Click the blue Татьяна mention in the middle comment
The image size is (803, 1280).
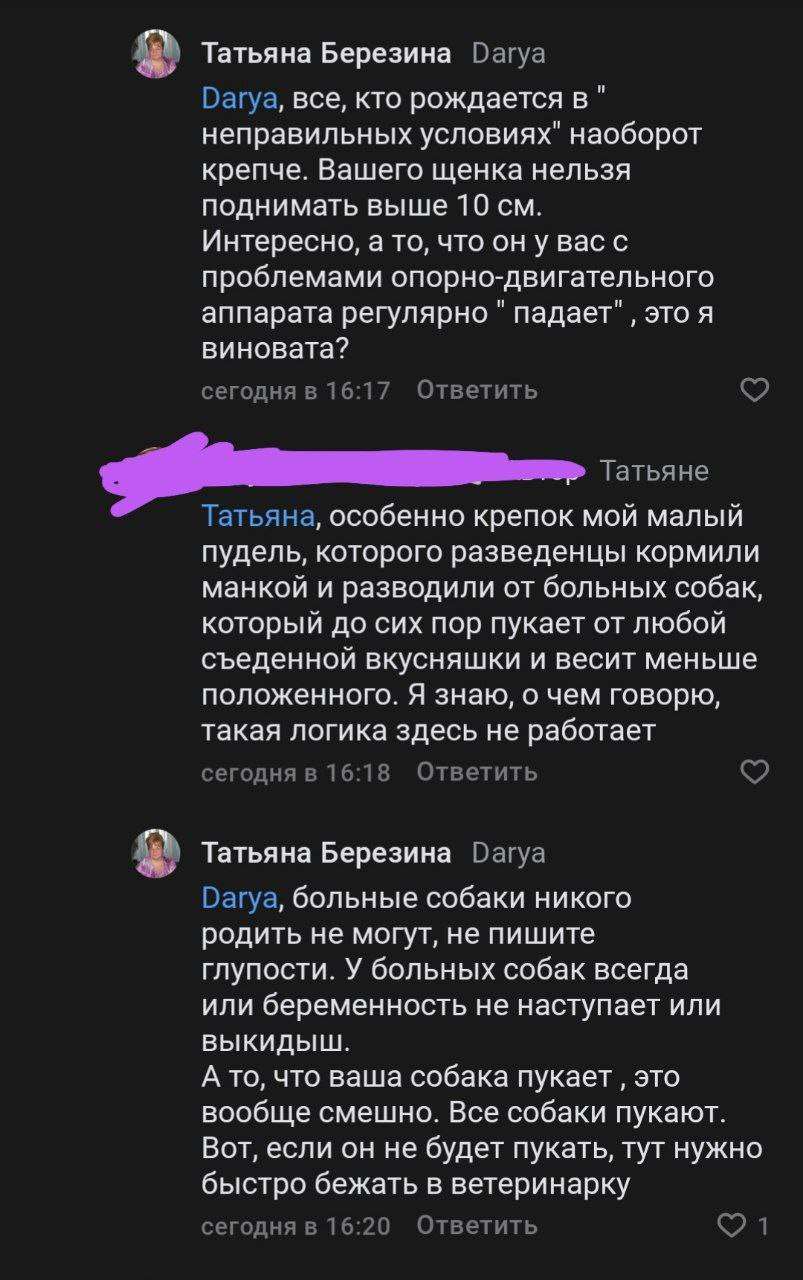[259, 516]
